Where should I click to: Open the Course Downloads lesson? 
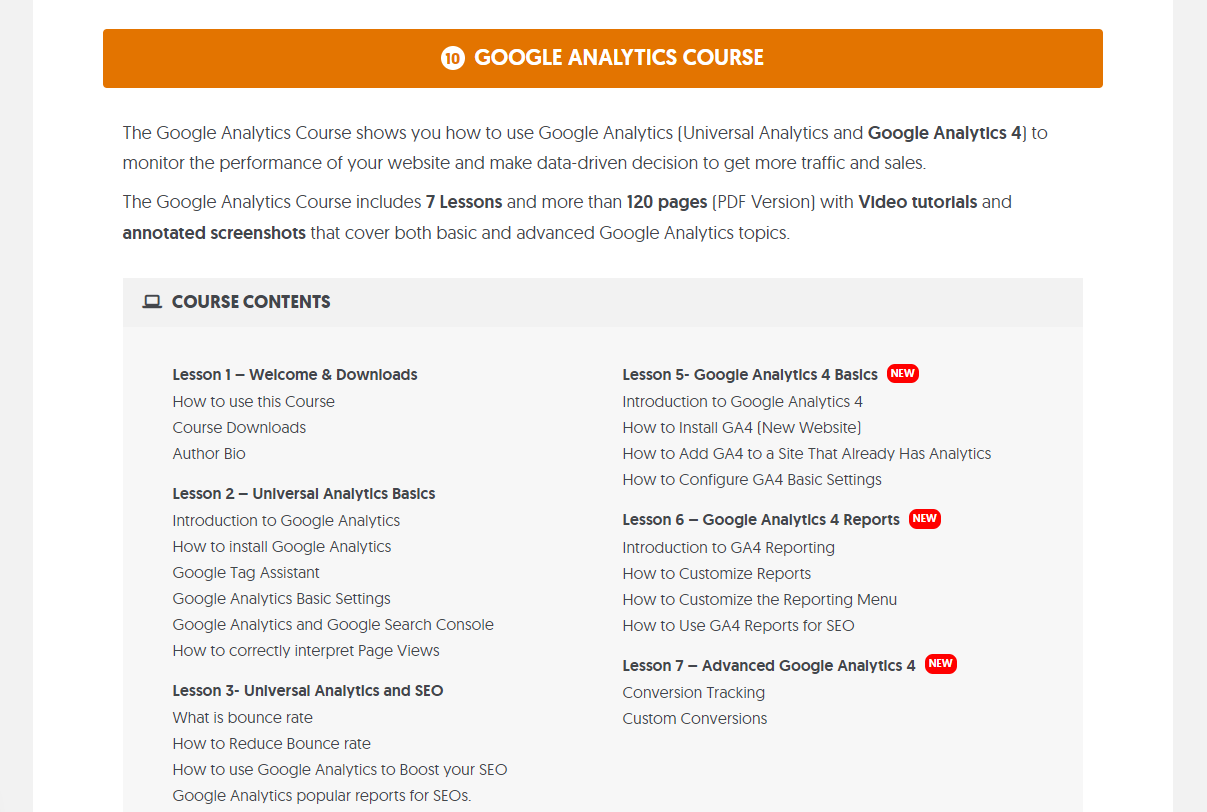click(x=239, y=427)
